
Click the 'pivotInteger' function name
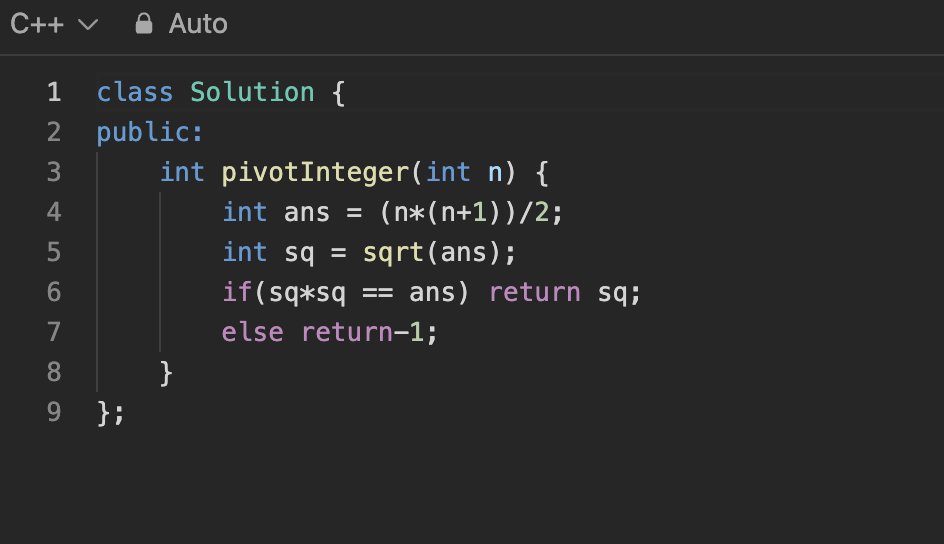click(x=317, y=173)
